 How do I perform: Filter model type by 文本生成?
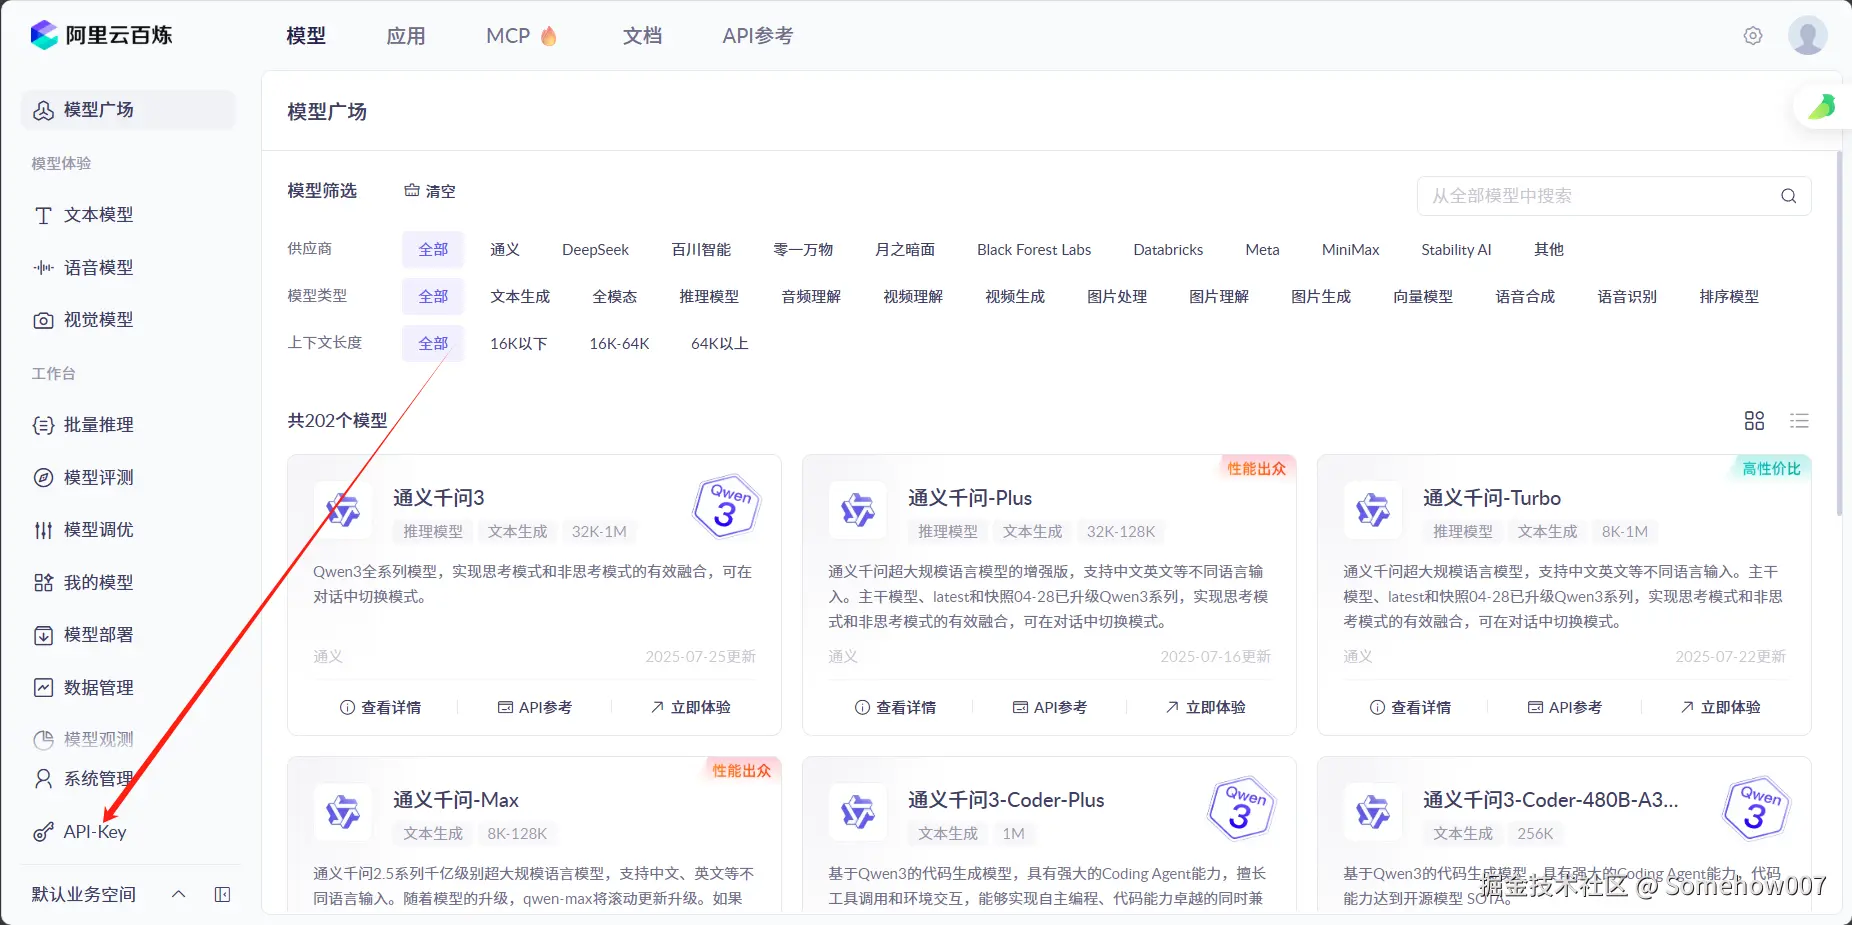point(520,296)
